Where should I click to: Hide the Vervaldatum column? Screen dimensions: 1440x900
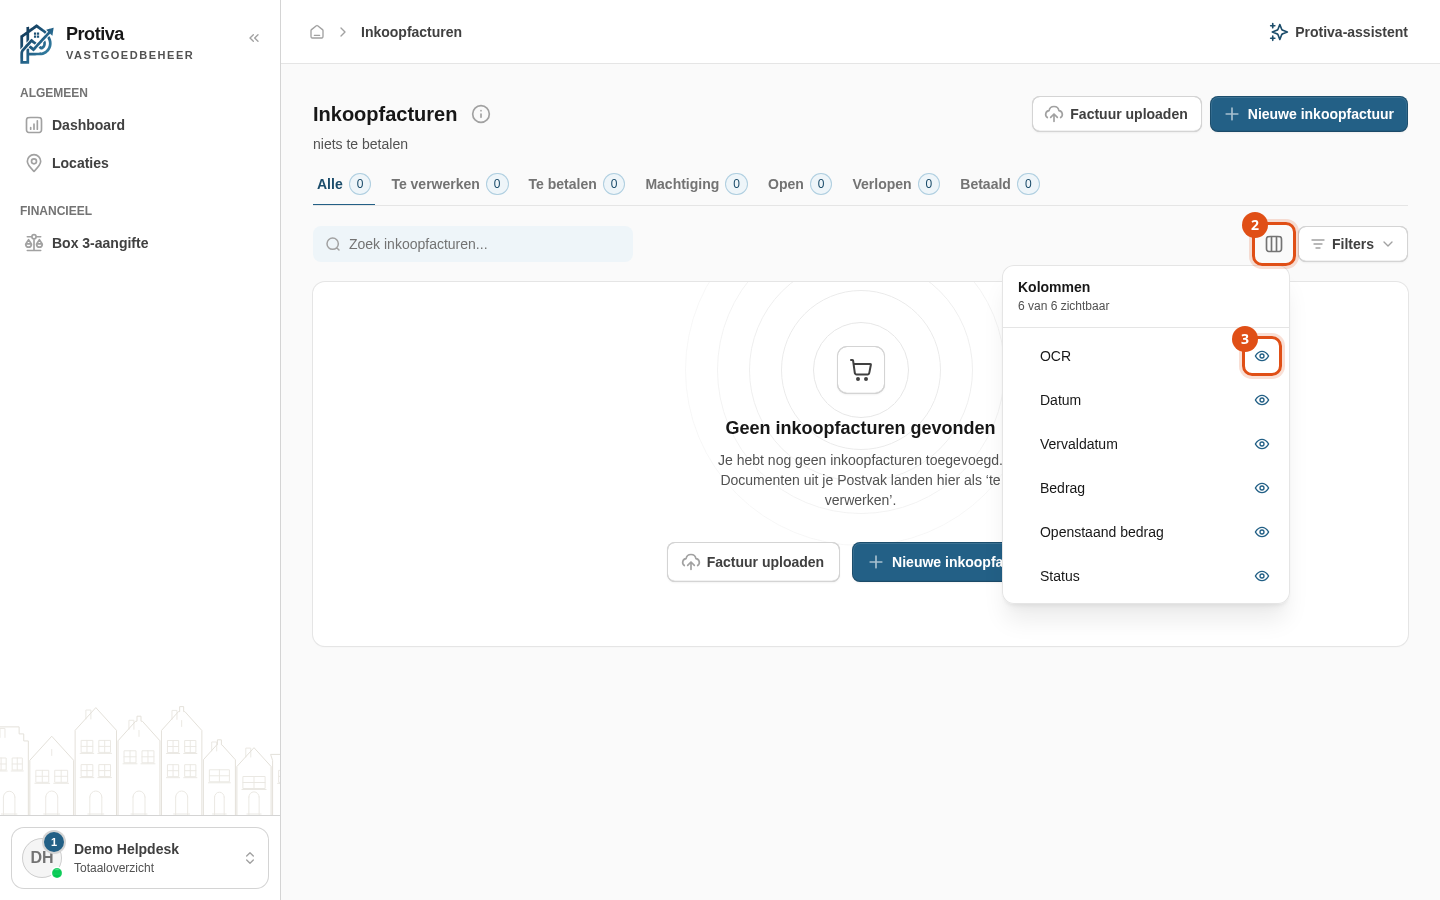1262,444
